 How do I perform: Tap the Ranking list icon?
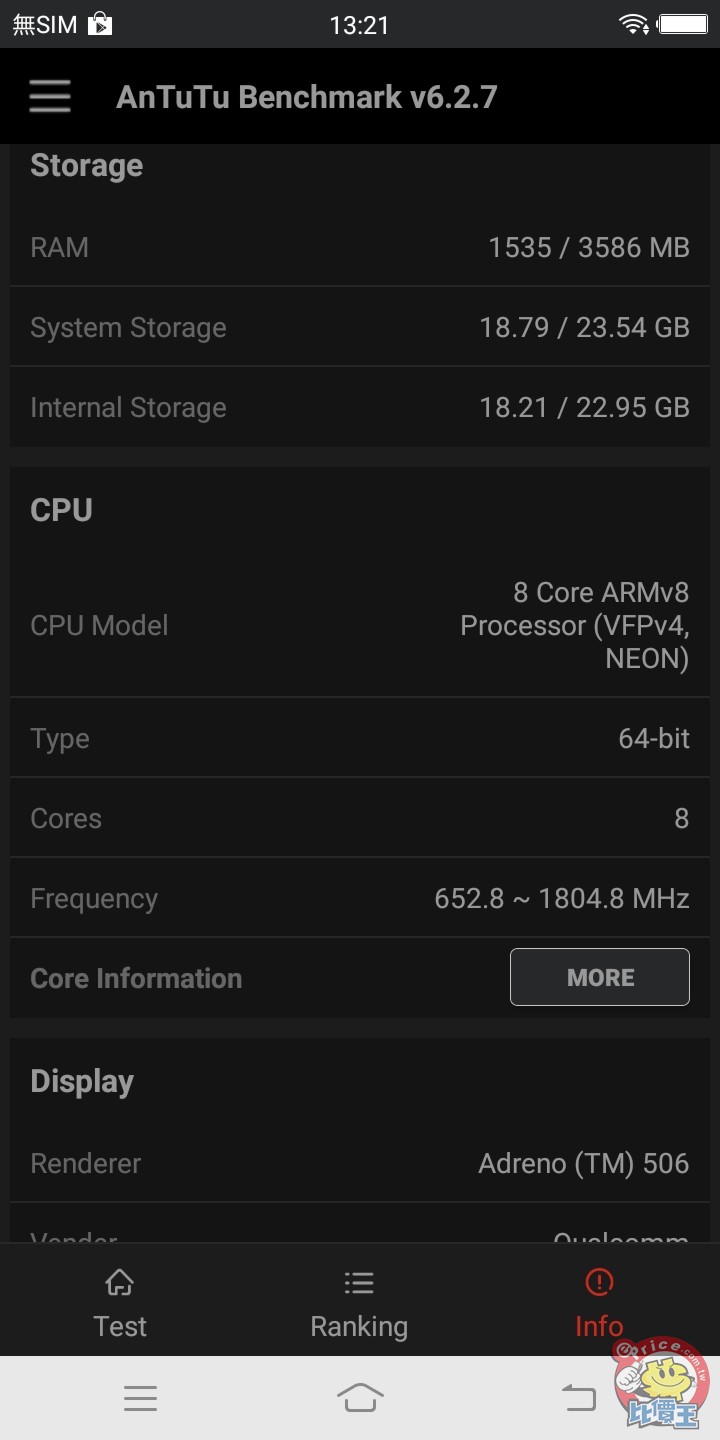359,1283
